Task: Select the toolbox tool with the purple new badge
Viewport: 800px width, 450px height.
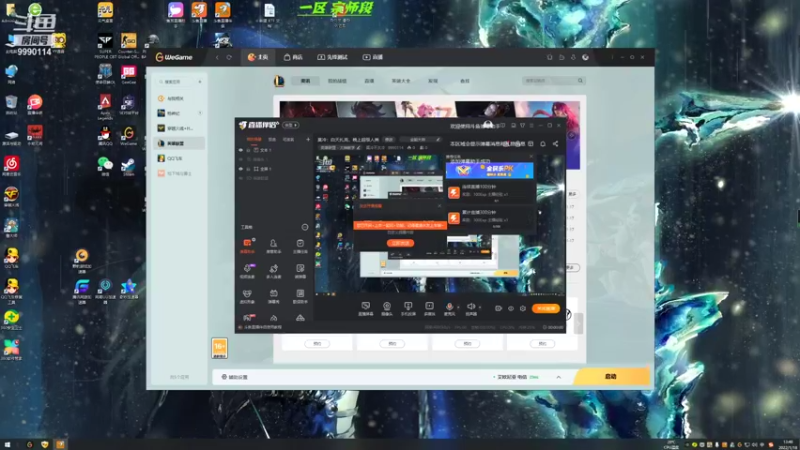Action: (x=247, y=270)
